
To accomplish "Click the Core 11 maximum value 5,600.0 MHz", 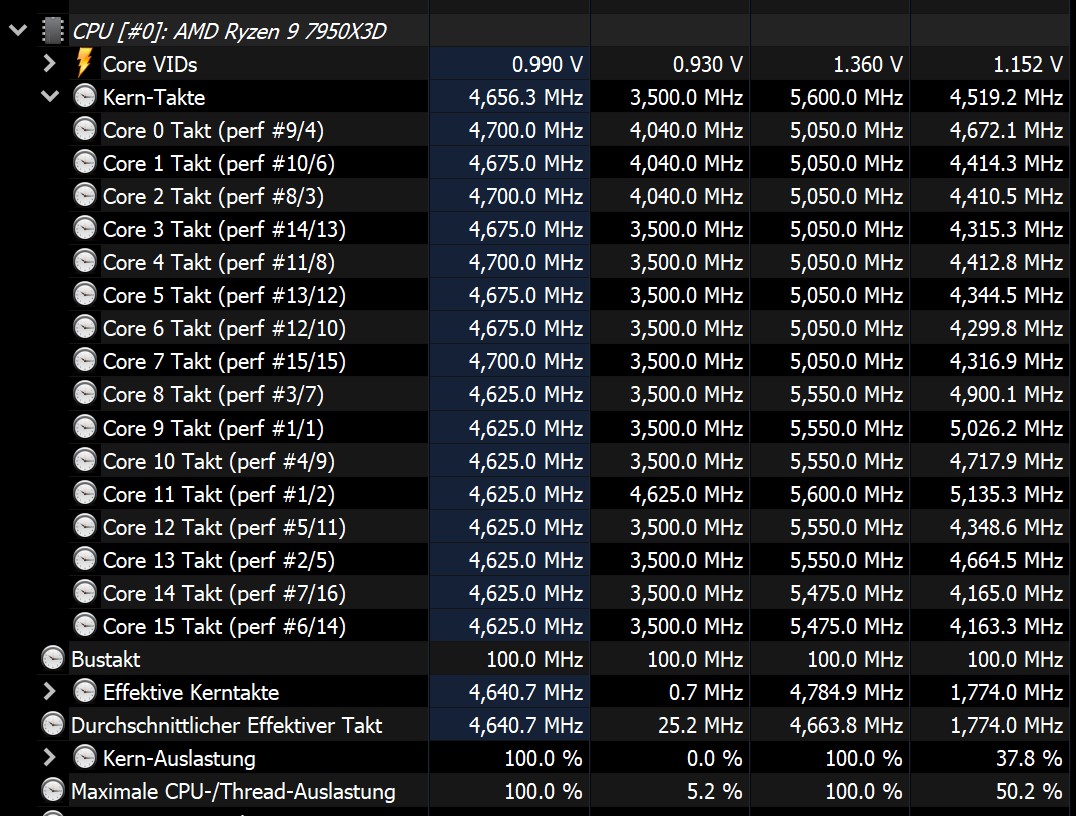I will (x=846, y=494).
